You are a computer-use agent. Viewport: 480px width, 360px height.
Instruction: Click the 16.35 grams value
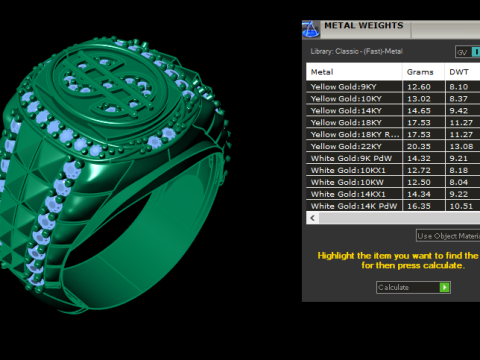tap(419, 206)
